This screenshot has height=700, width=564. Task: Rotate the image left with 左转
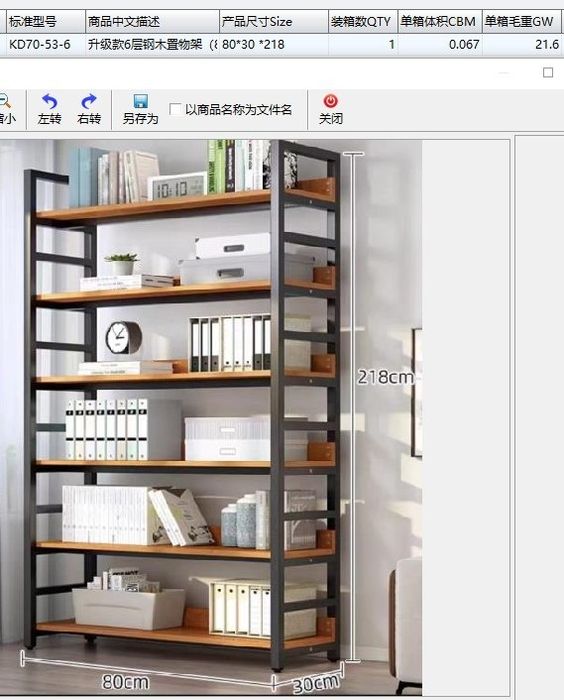tap(49, 110)
